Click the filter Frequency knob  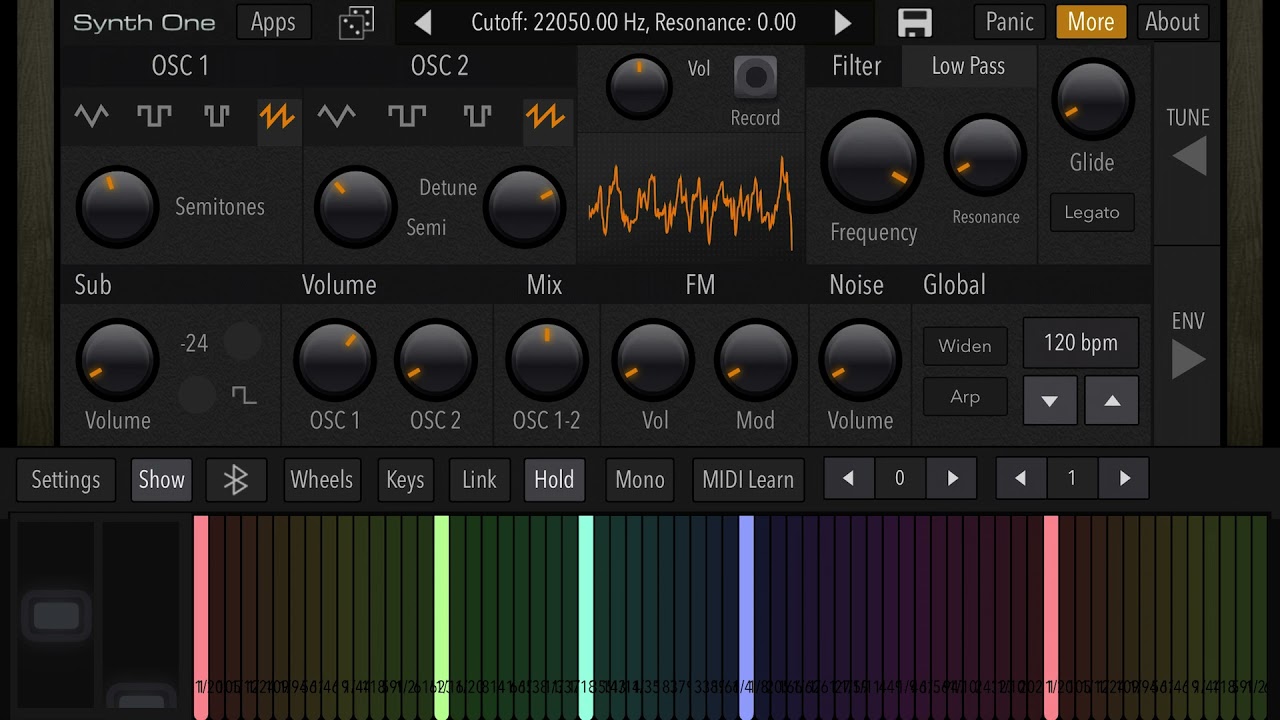872,163
